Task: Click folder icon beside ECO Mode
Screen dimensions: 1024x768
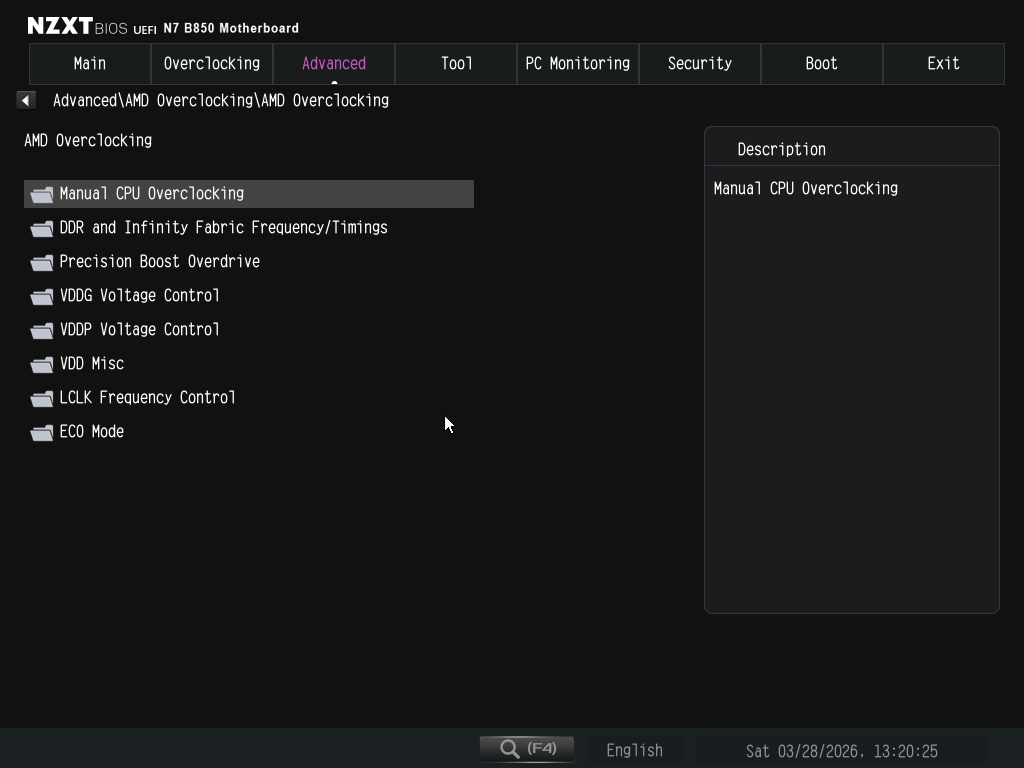Action: (x=42, y=432)
